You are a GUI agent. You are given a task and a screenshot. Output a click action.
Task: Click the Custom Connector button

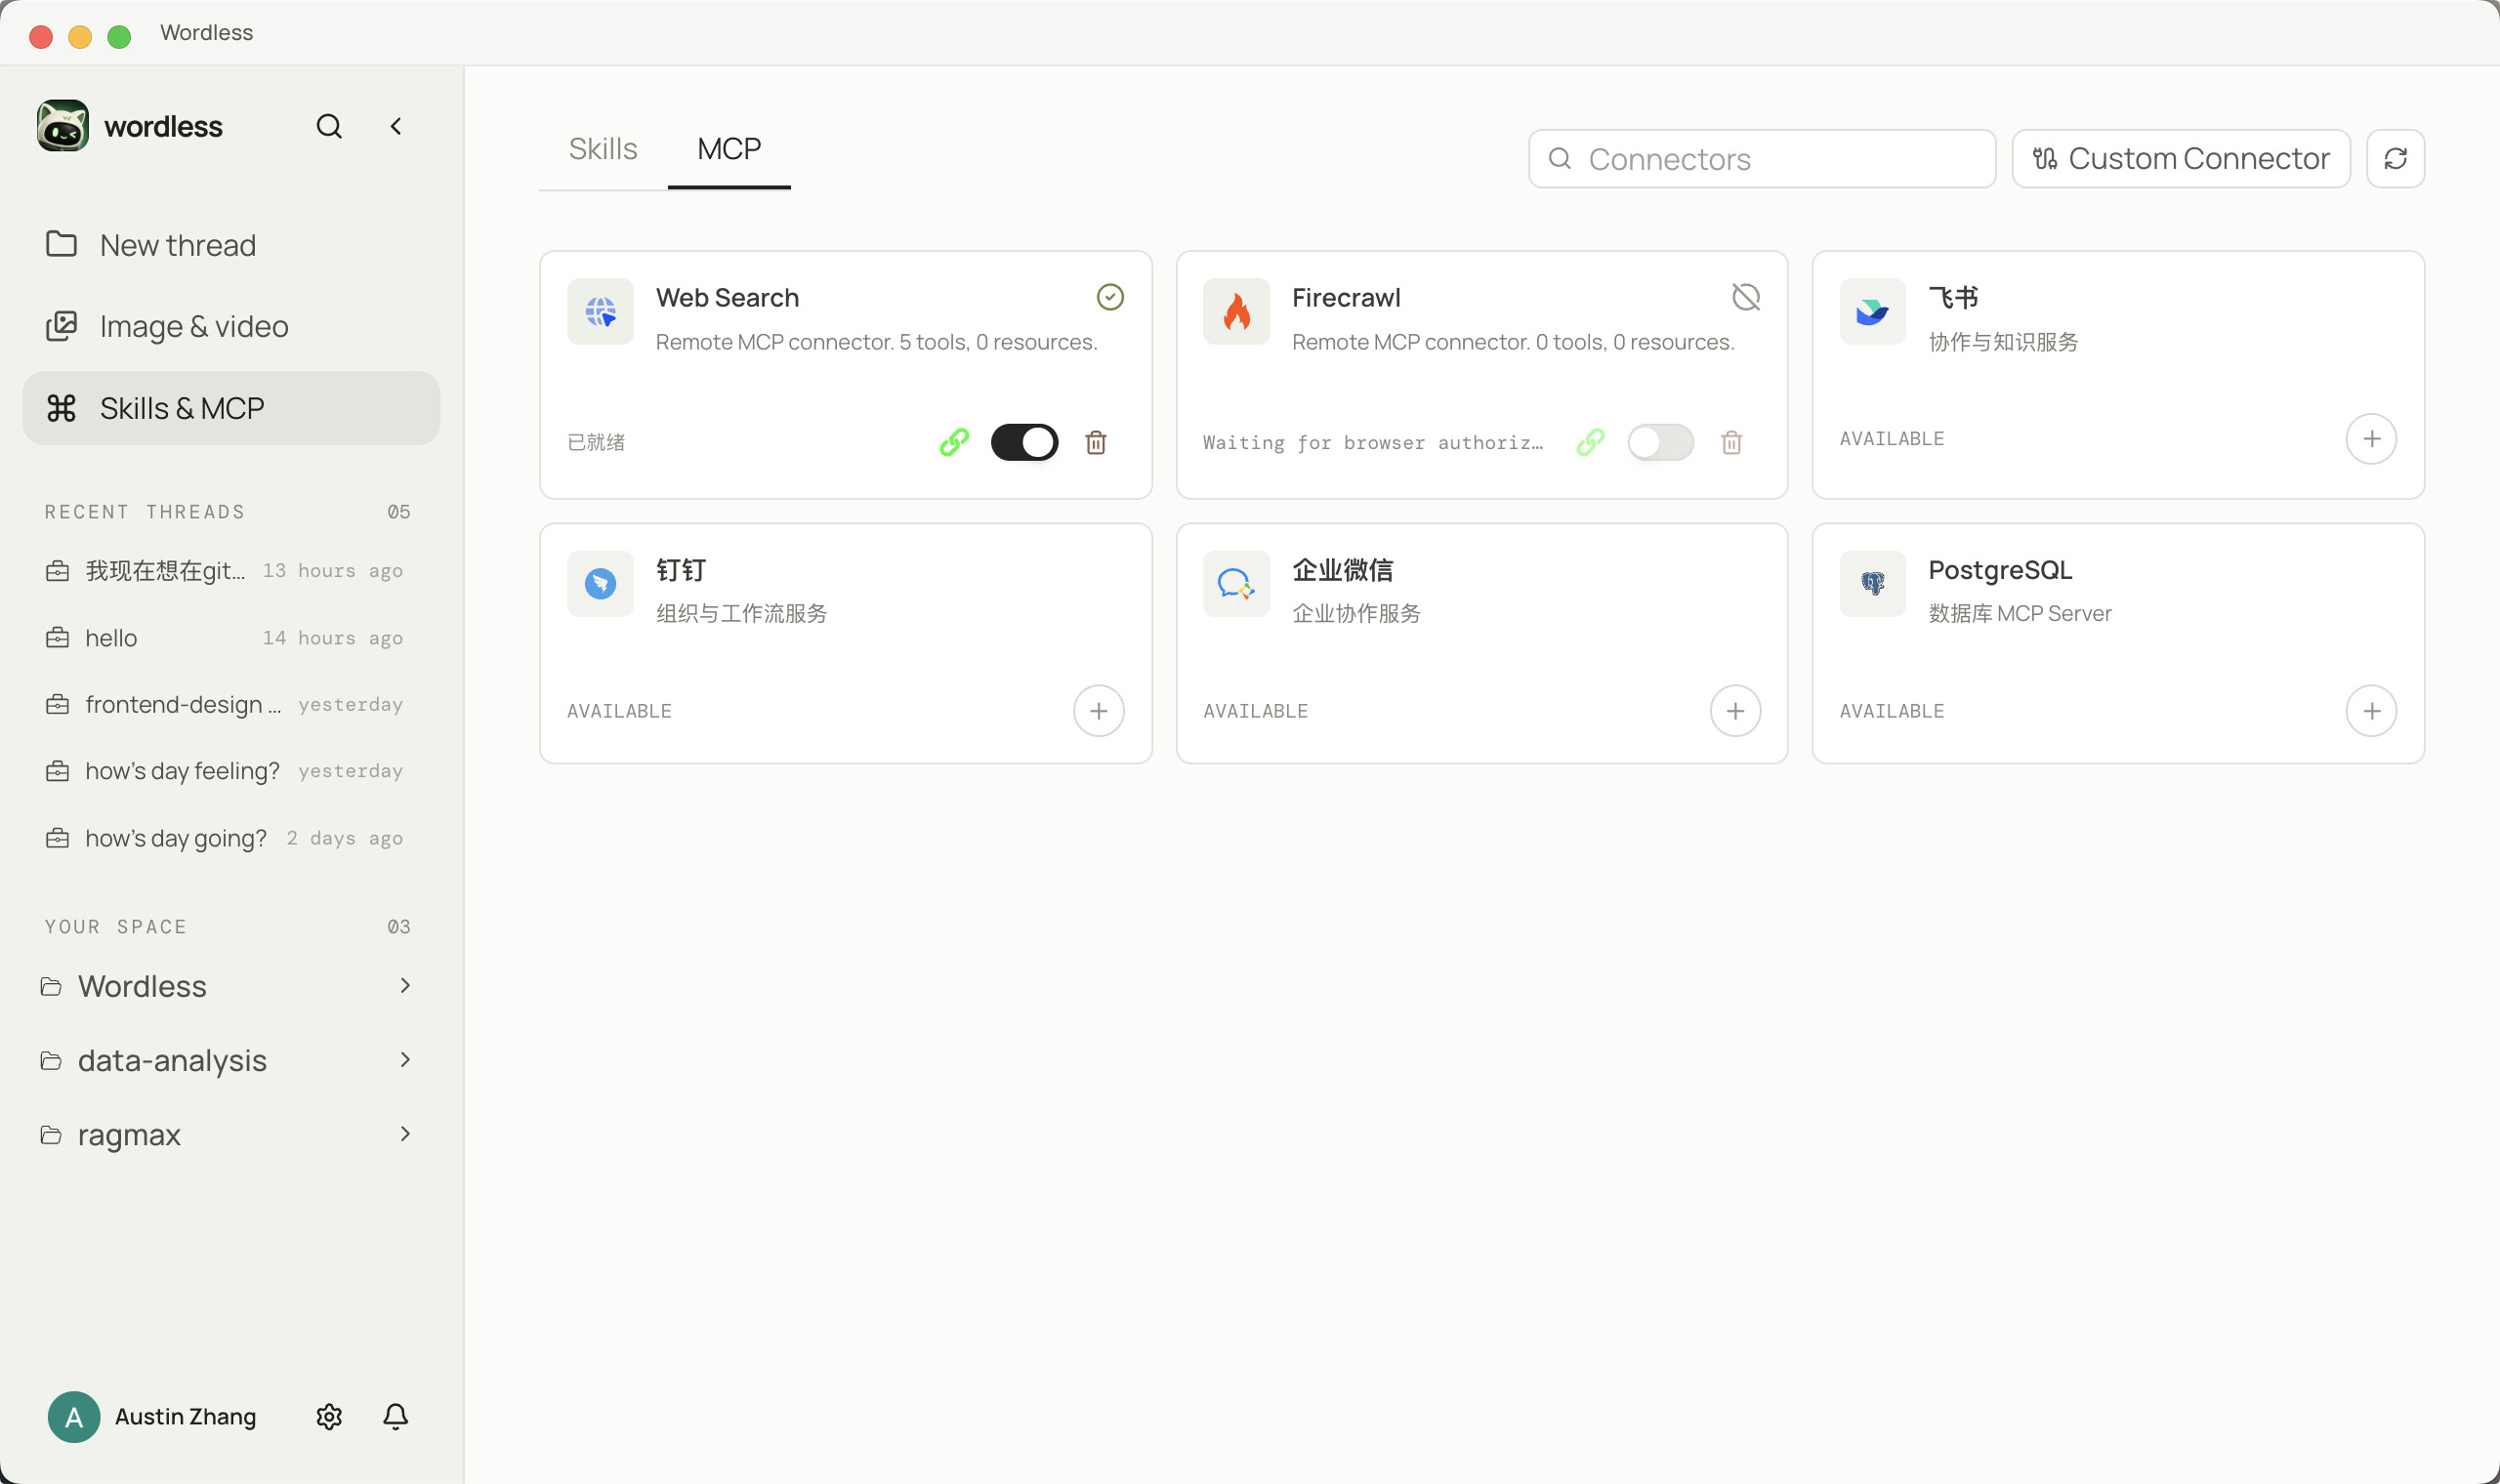coord(2181,159)
